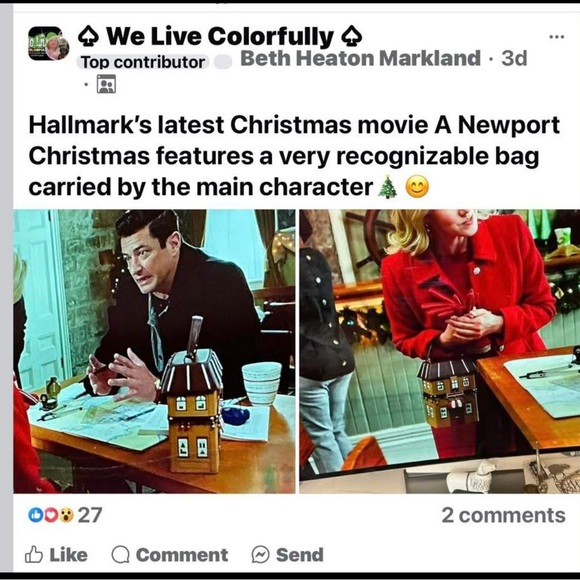Screen dimensions: 580x580
Task: Open the photo of woman in red coat
Action: (439, 351)
